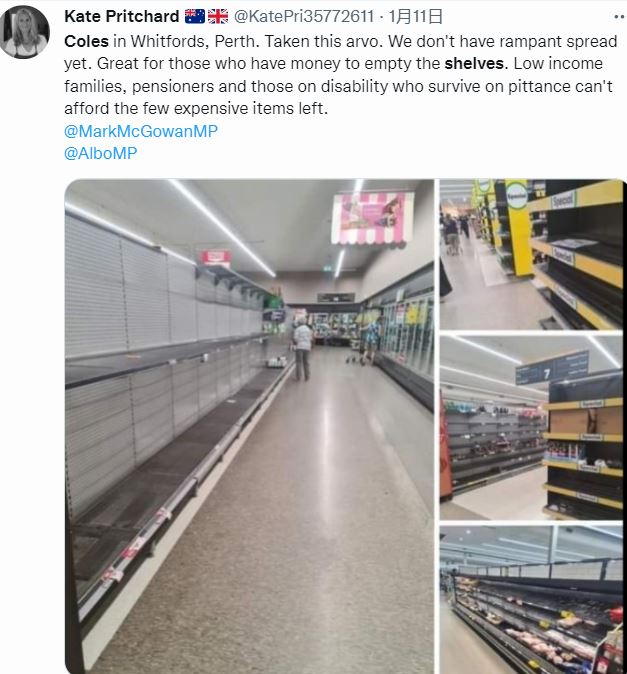Open the Kate Pritchard display name
Image resolution: width=627 pixels, height=674 pixels.
(x=122, y=16)
